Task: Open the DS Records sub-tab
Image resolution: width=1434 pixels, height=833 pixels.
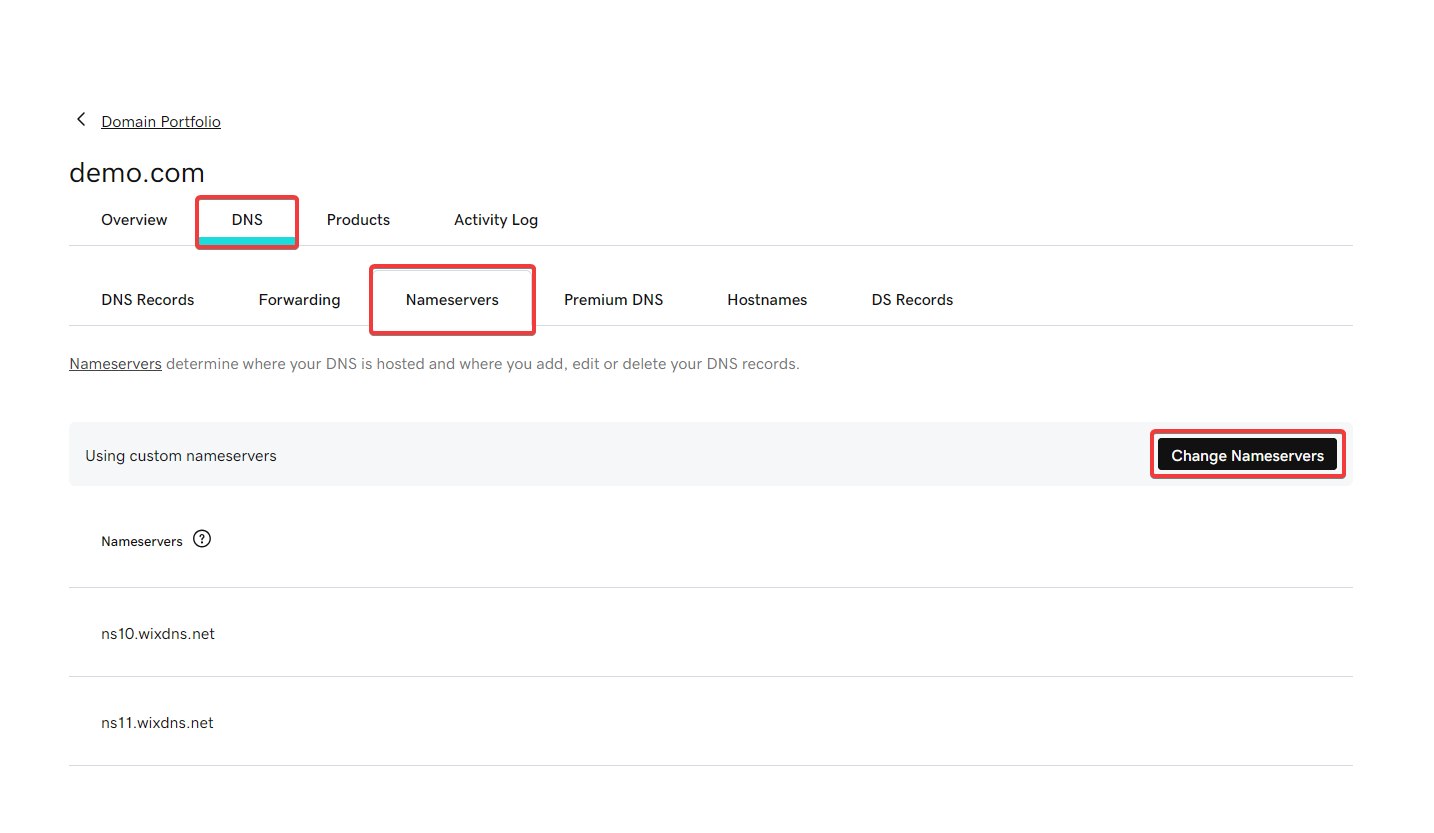Action: (x=912, y=300)
